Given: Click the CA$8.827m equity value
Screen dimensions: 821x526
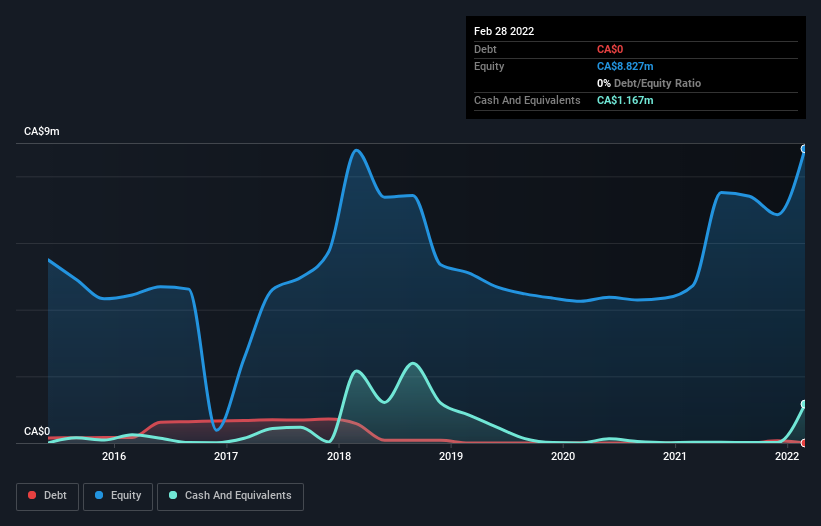Looking at the screenshot, I should point(625,66).
